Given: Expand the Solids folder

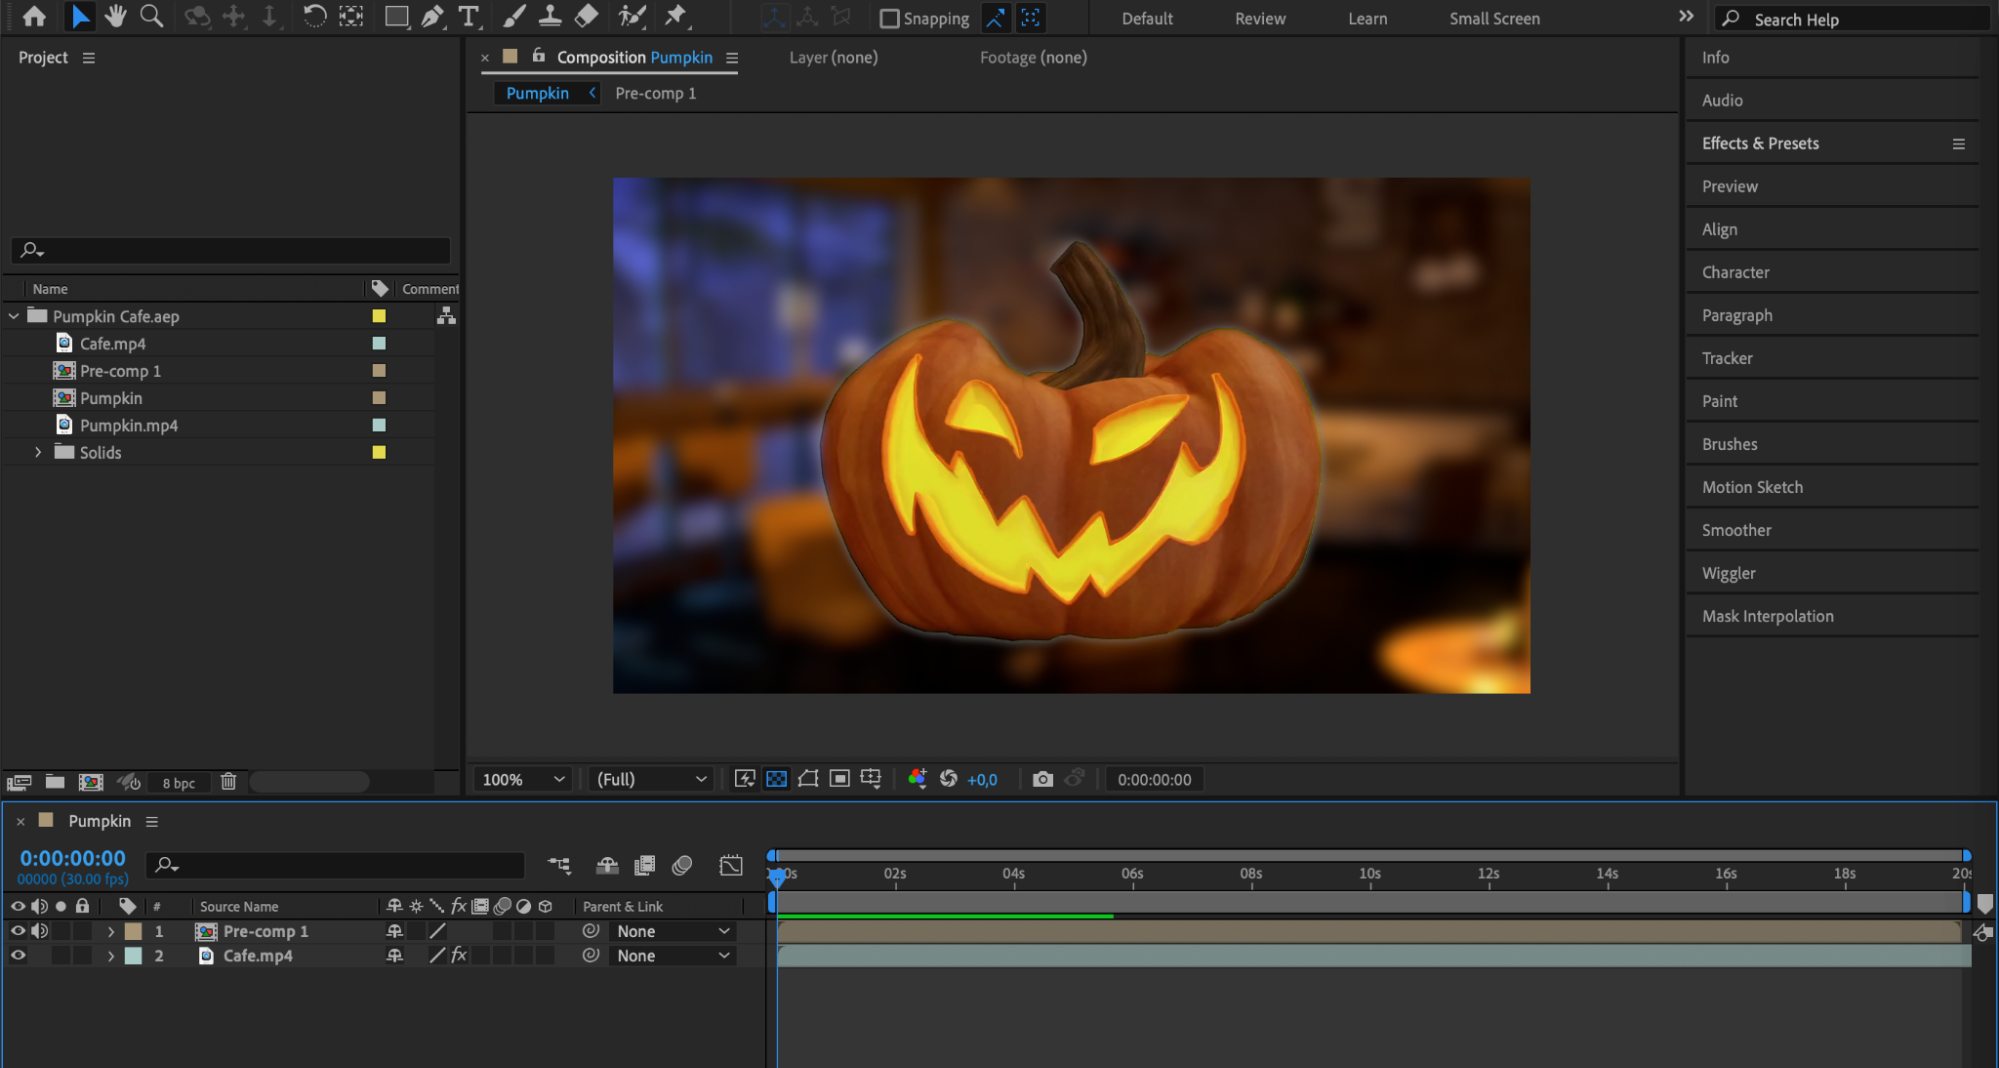Looking at the screenshot, I should (38, 452).
